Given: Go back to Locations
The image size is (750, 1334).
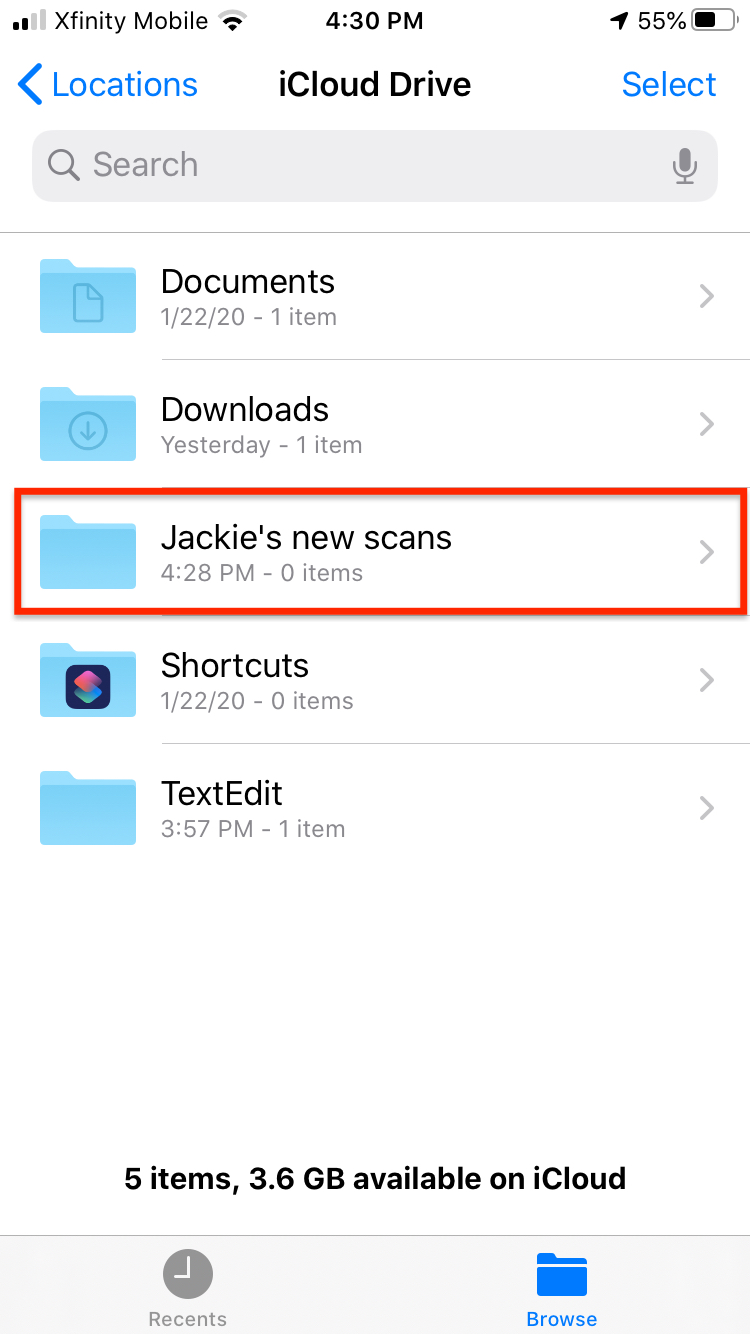Looking at the screenshot, I should tap(108, 85).
